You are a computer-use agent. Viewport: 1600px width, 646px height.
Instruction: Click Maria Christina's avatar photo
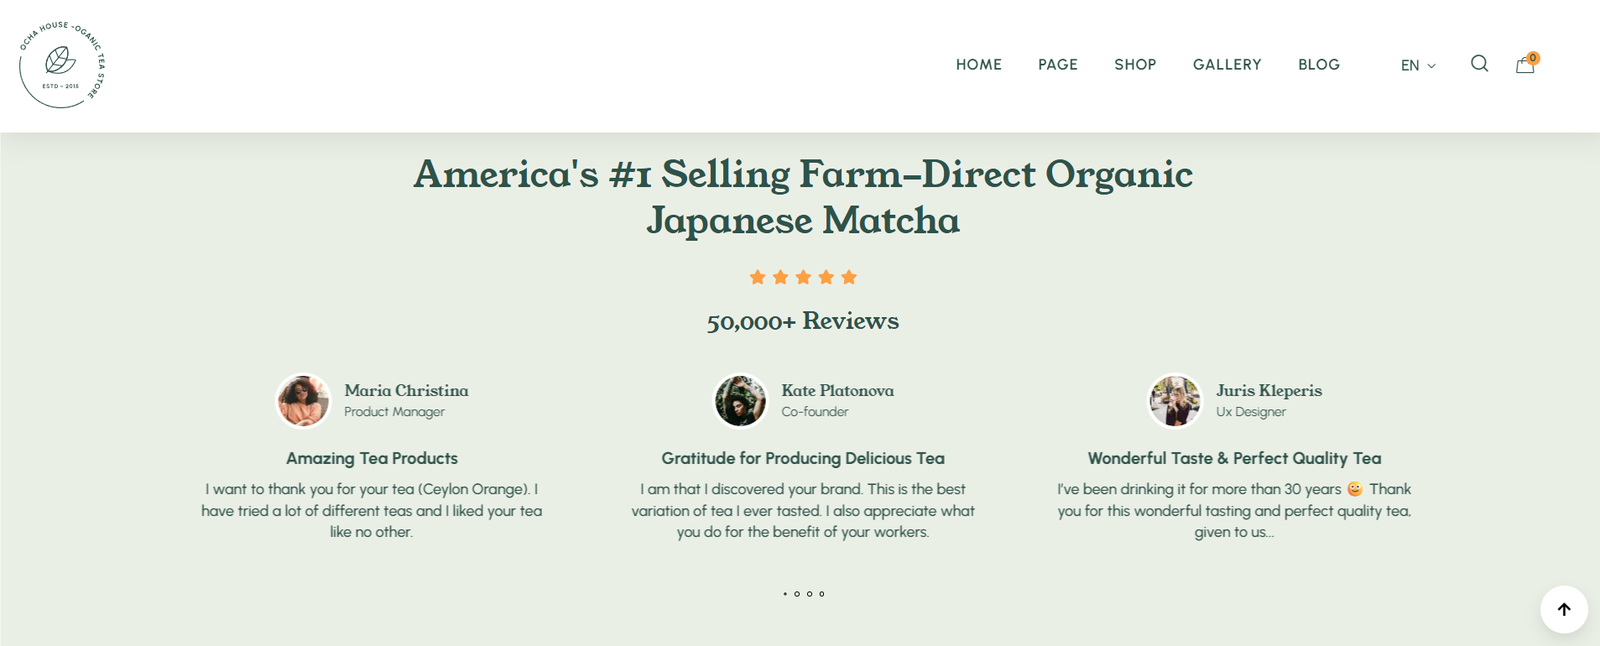coord(303,401)
